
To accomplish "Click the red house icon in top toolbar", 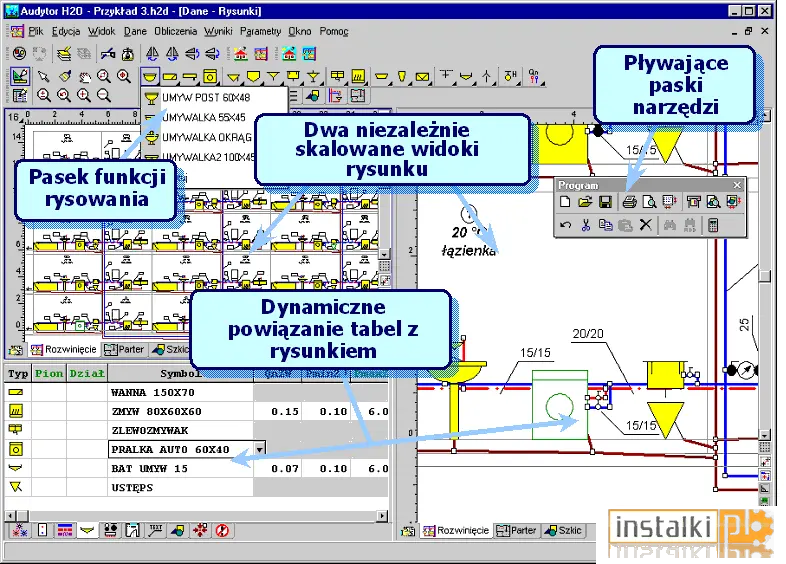I will pyautogui.click(x=241, y=54).
